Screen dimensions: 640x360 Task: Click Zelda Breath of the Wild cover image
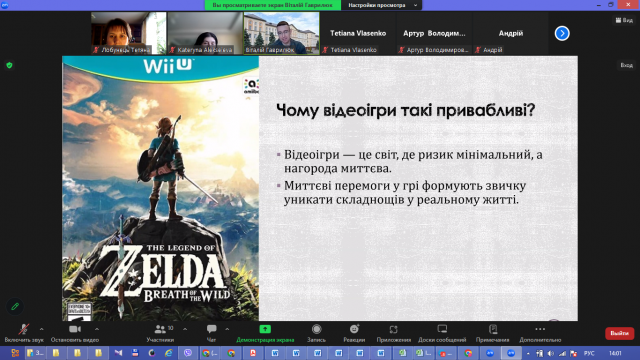coord(160,188)
